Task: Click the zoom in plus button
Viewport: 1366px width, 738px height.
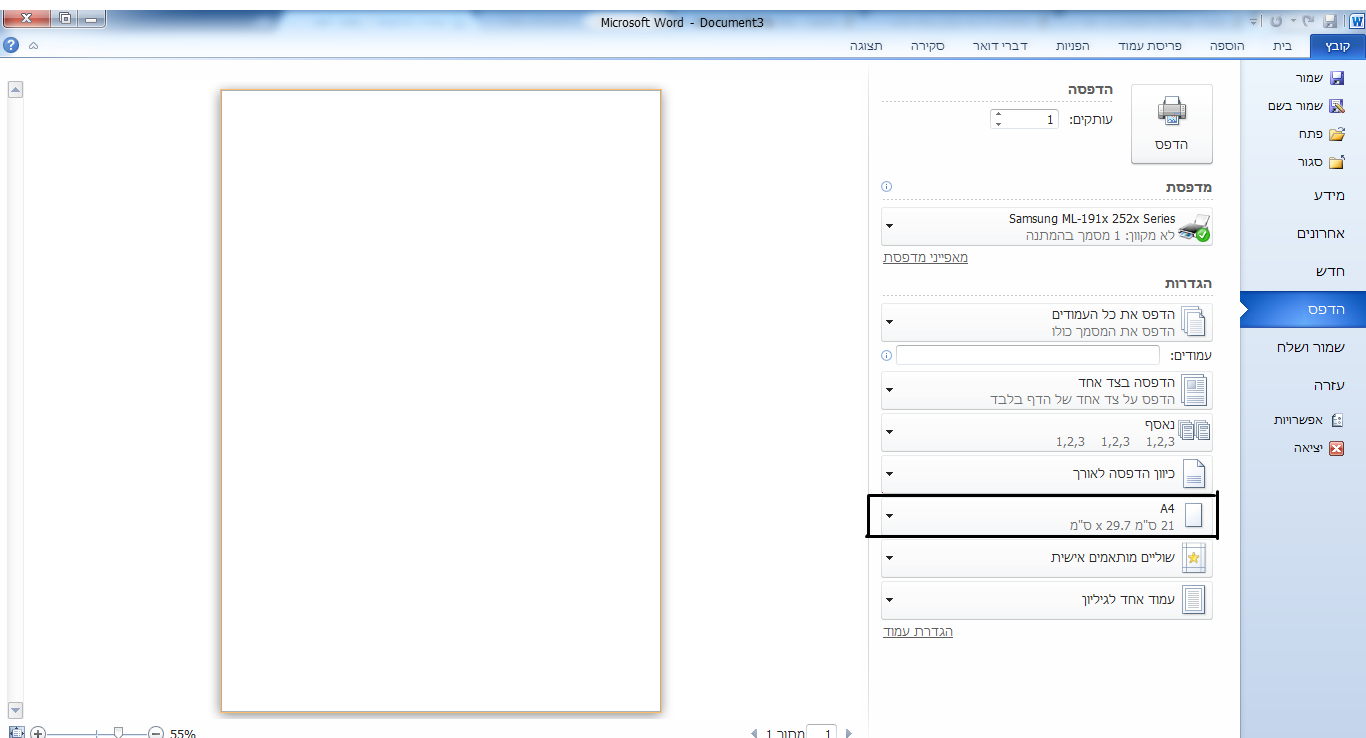Action: (38, 733)
